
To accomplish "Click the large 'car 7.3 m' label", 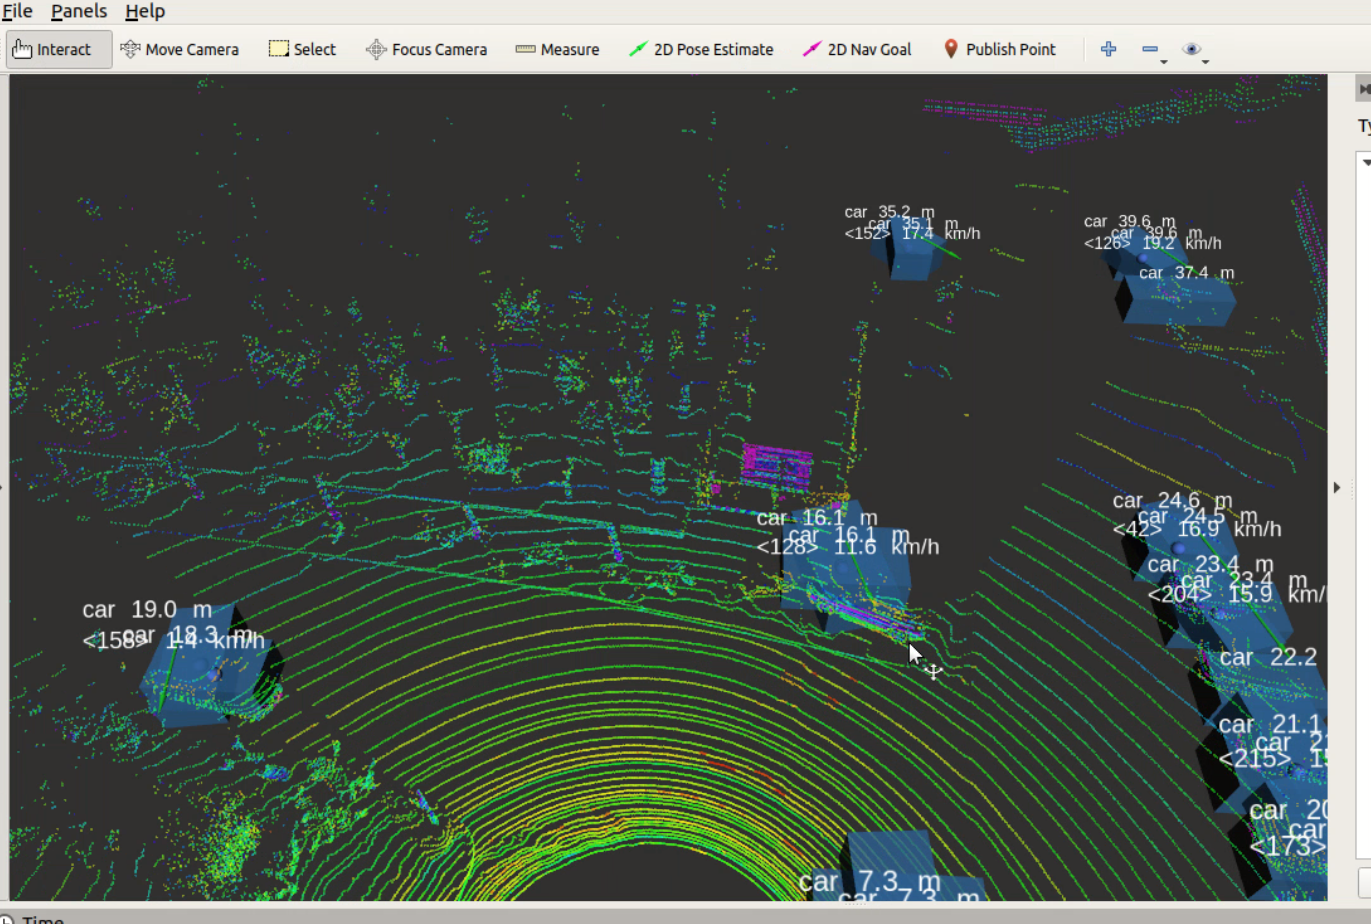I will pos(869,882).
